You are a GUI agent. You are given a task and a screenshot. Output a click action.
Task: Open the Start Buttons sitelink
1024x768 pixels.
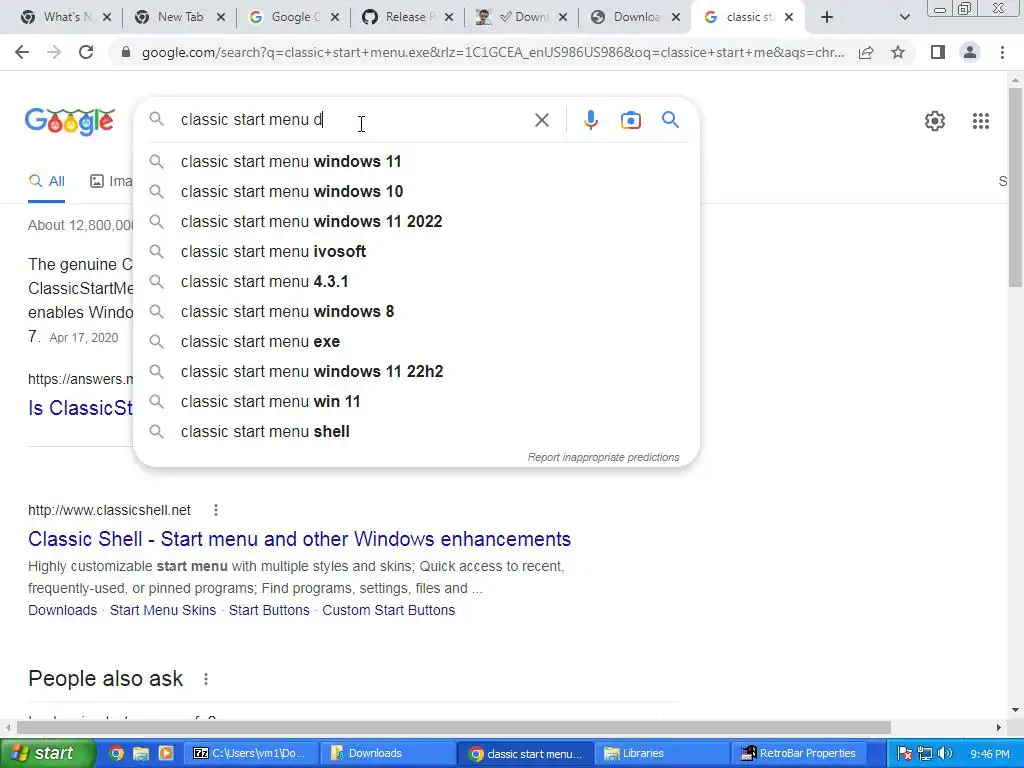click(269, 610)
